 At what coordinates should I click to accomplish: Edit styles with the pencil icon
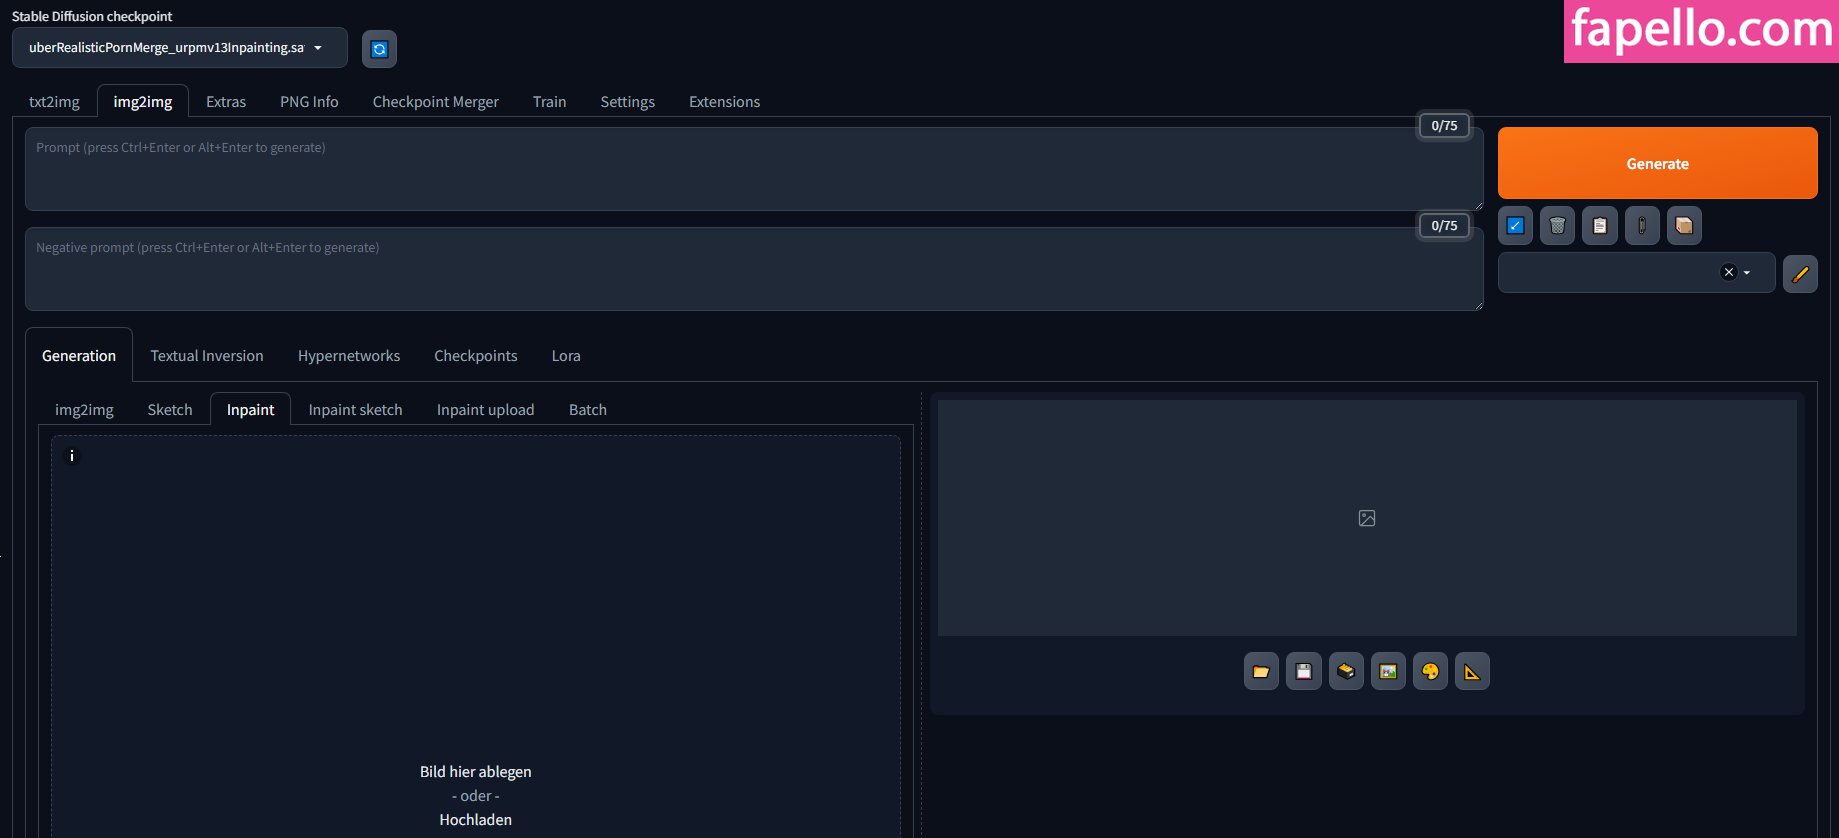click(1799, 274)
